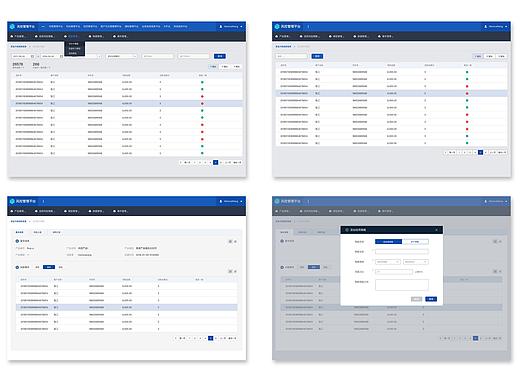Viewport: 520px width, 390px height.
Task: Select the blue first type option in dialog
Action: (x=388, y=242)
